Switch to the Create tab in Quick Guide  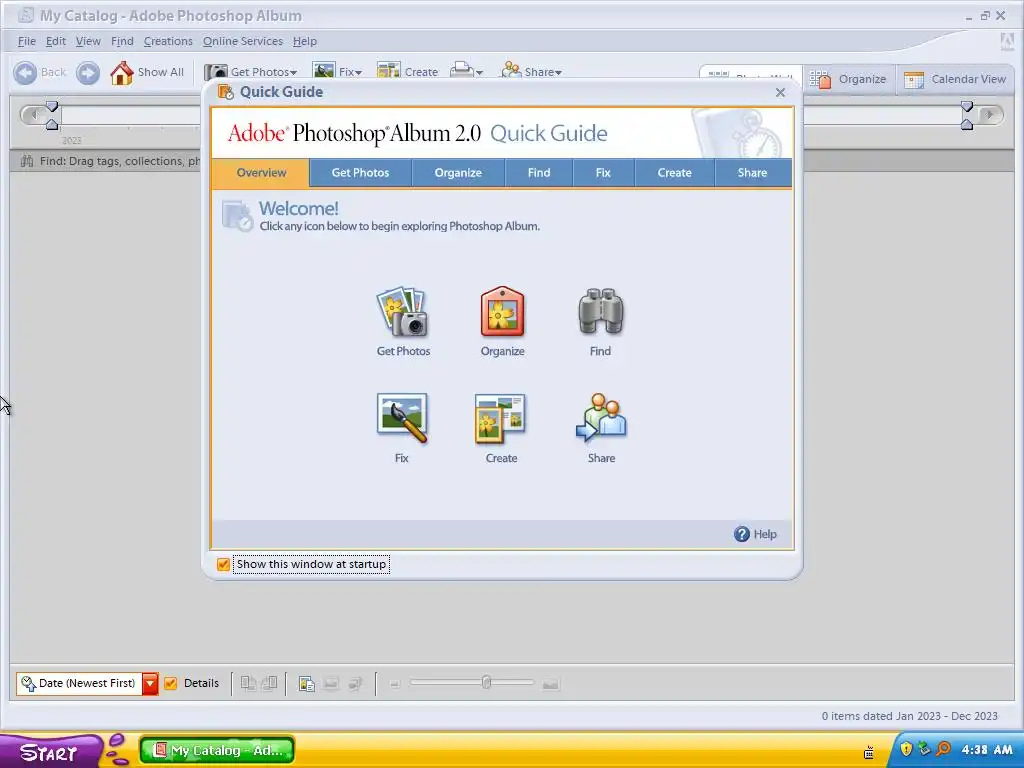point(675,173)
